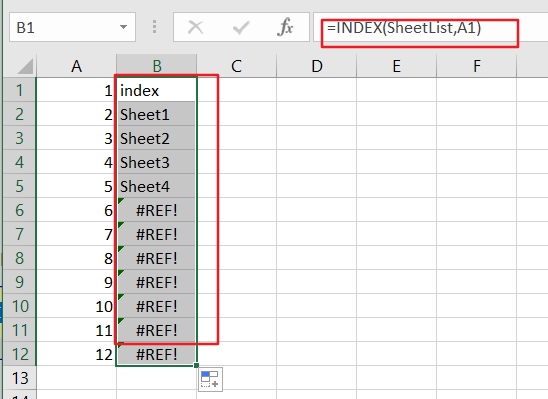This screenshot has height=399, width=548.
Task: Click the #REF! error in row 7
Action: coord(156,234)
